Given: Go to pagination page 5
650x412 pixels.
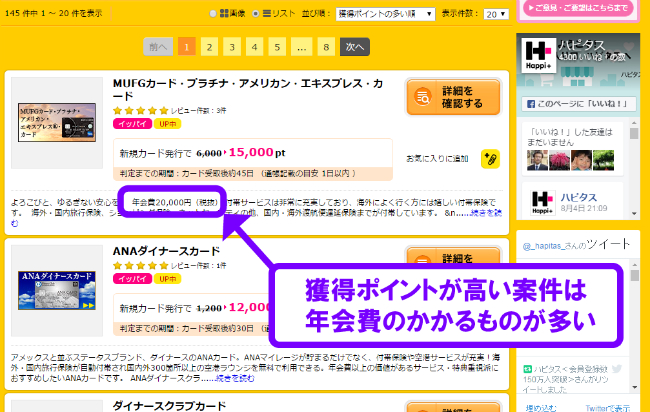Looking at the screenshot, I should click(277, 47).
